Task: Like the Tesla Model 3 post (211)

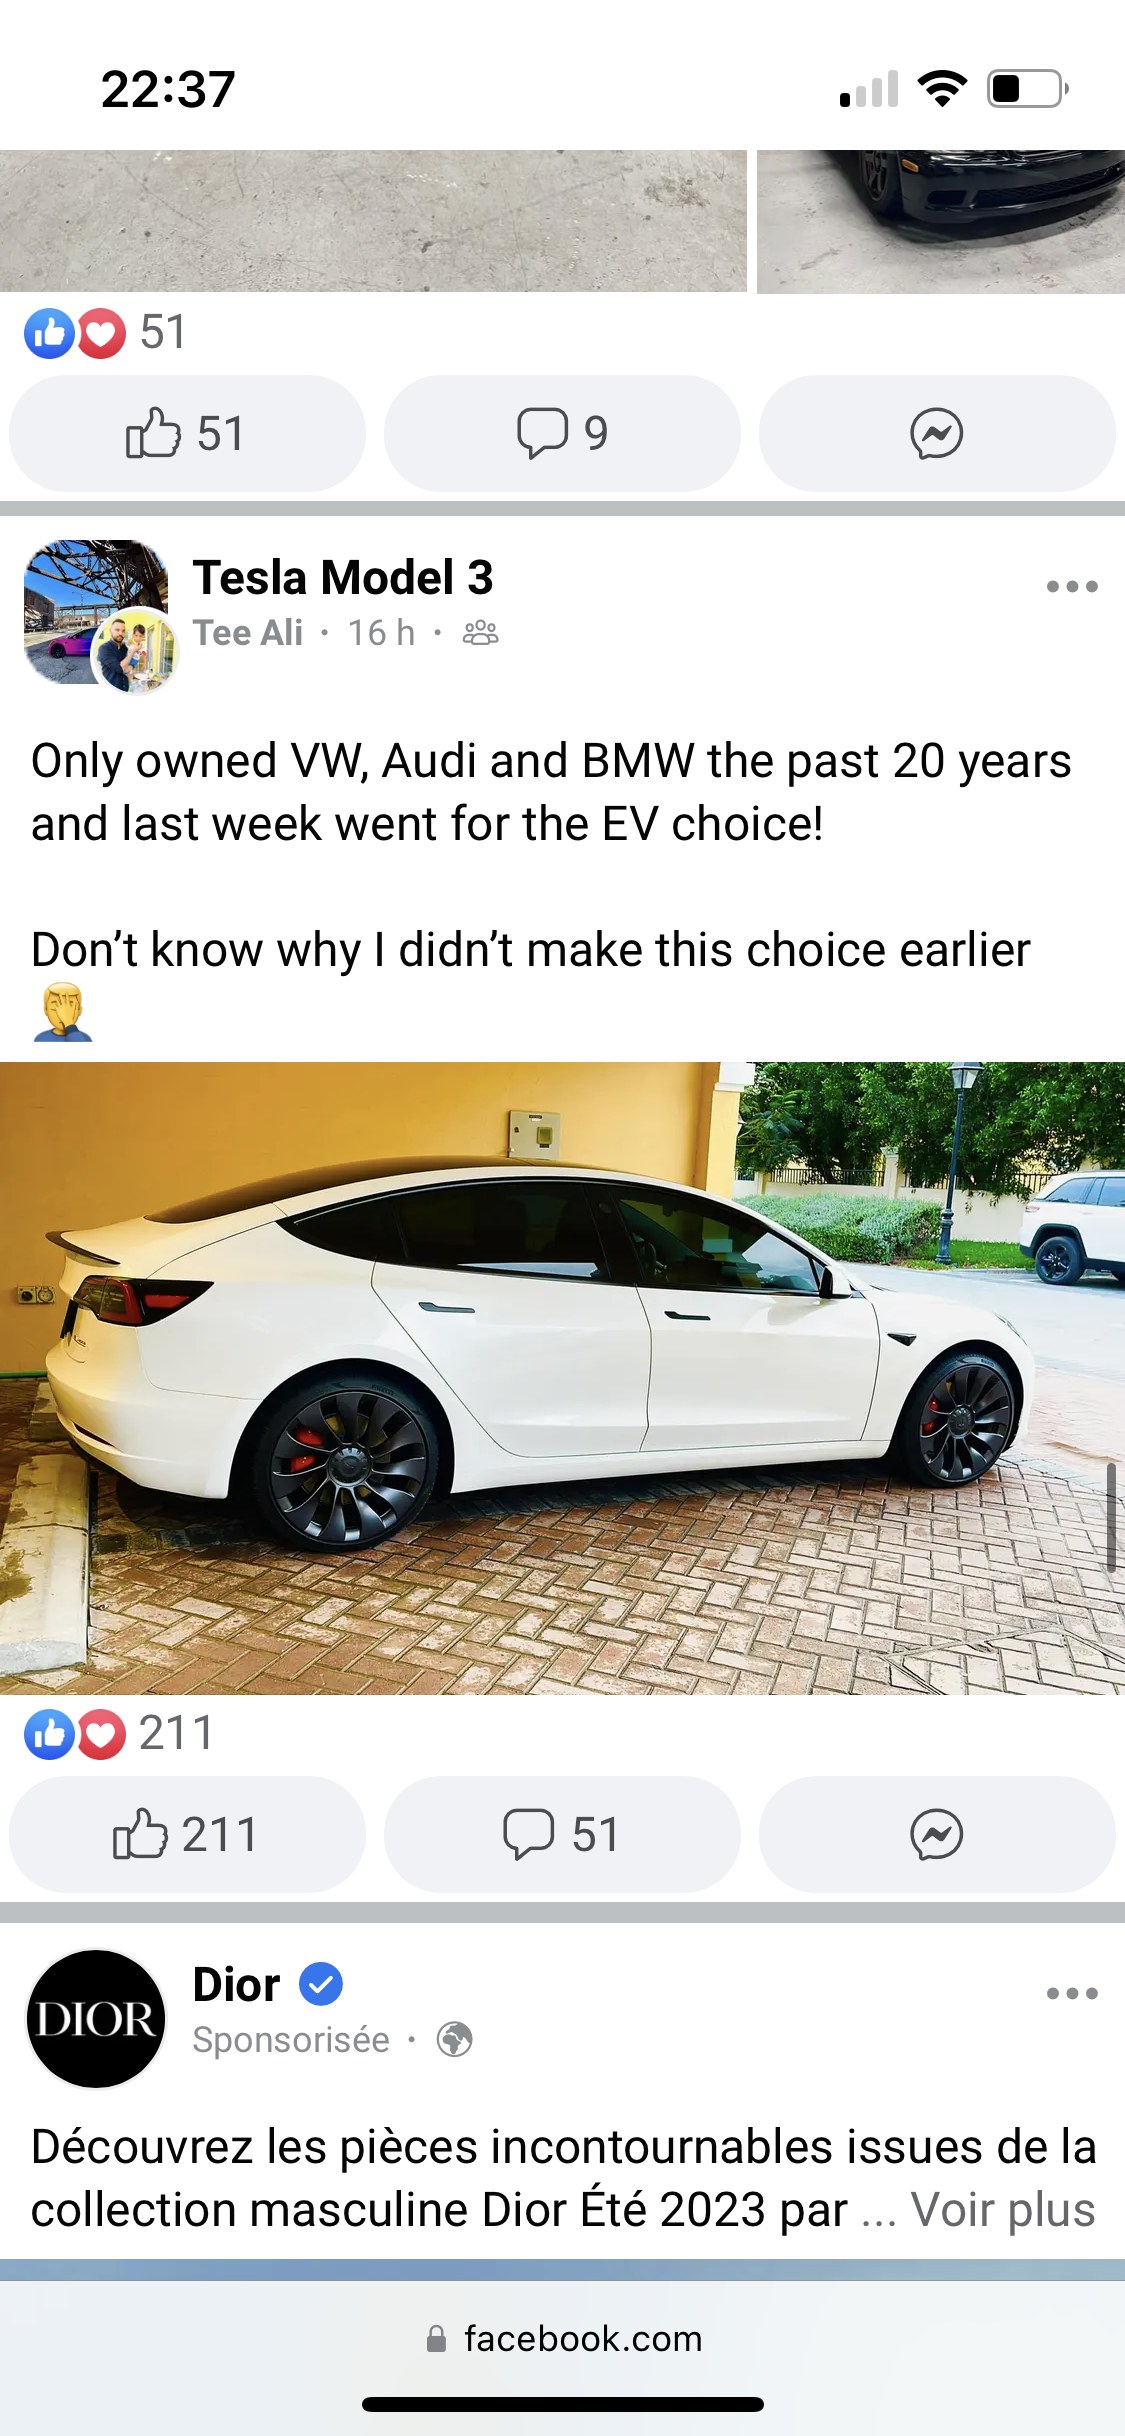Action: [187, 1834]
